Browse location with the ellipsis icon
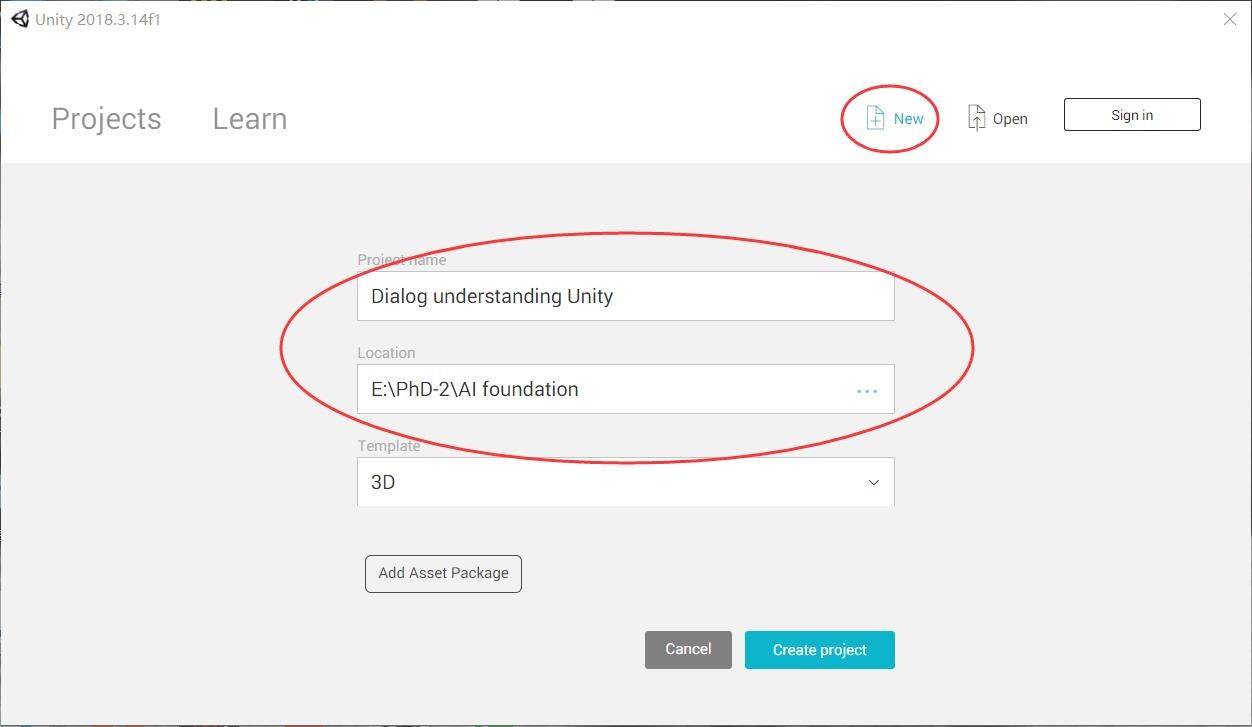 tap(867, 390)
